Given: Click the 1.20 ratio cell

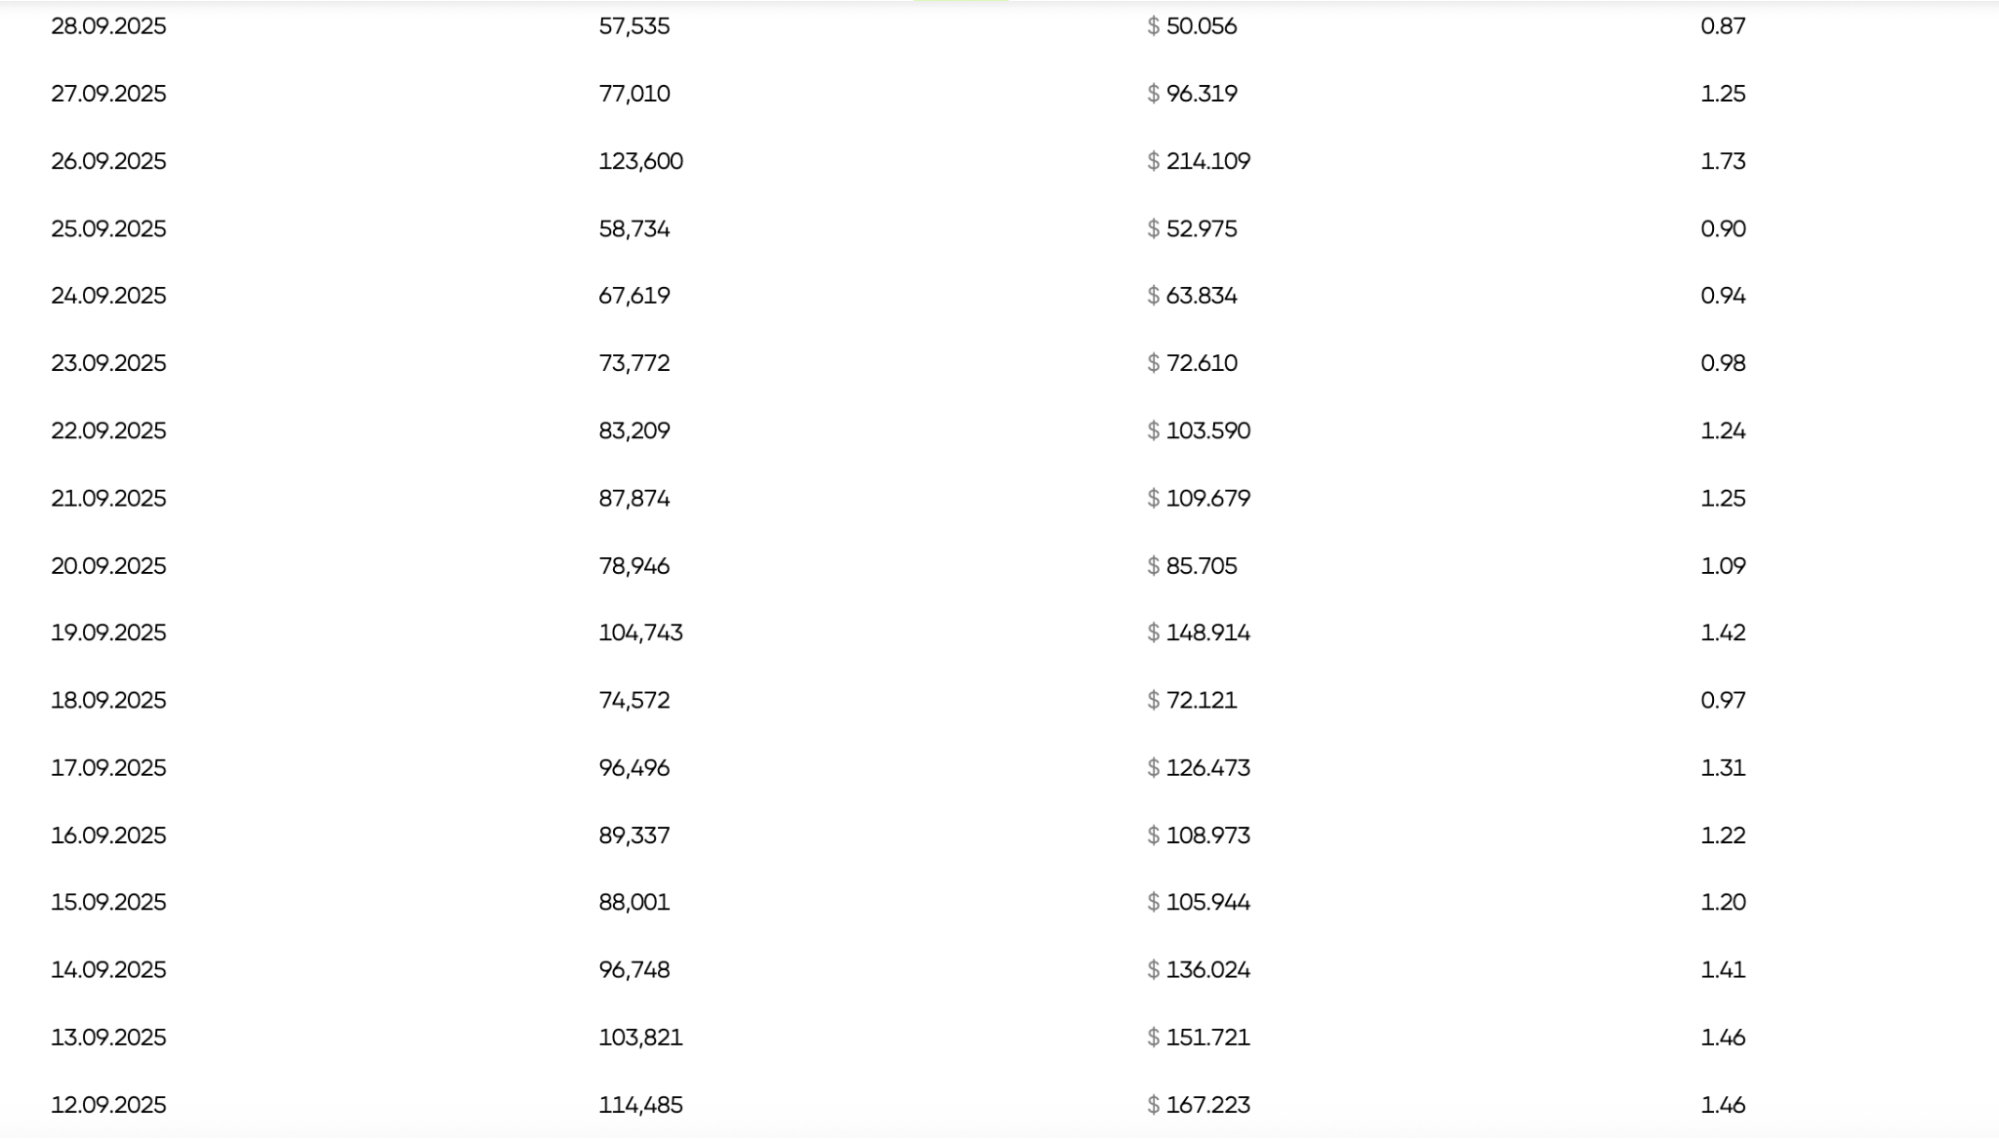Looking at the screenshot, I should pyautogui.click(x=1722, y=902).
